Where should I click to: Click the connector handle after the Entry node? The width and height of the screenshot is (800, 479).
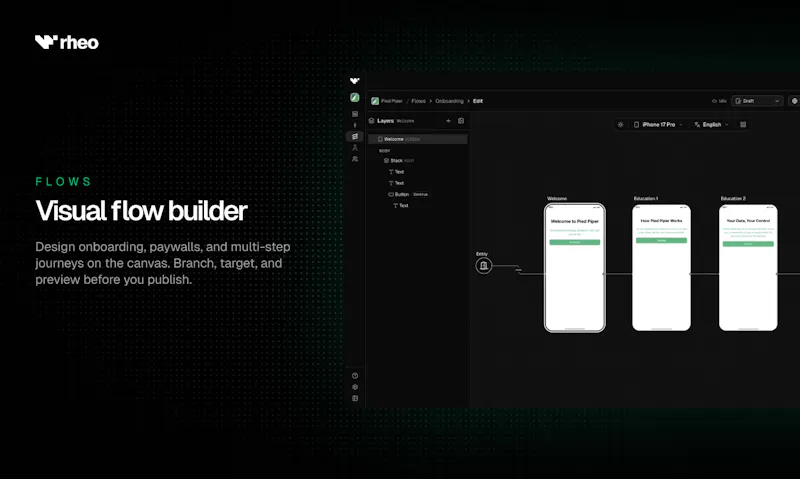(x=518, y=269)
